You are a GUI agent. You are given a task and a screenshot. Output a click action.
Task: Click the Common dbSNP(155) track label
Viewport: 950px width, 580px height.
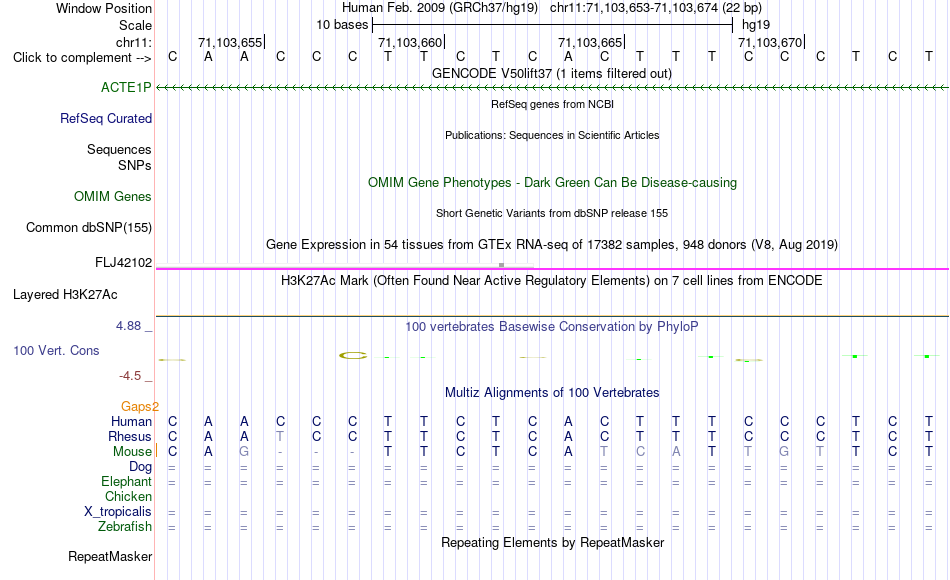pos(88,227)
